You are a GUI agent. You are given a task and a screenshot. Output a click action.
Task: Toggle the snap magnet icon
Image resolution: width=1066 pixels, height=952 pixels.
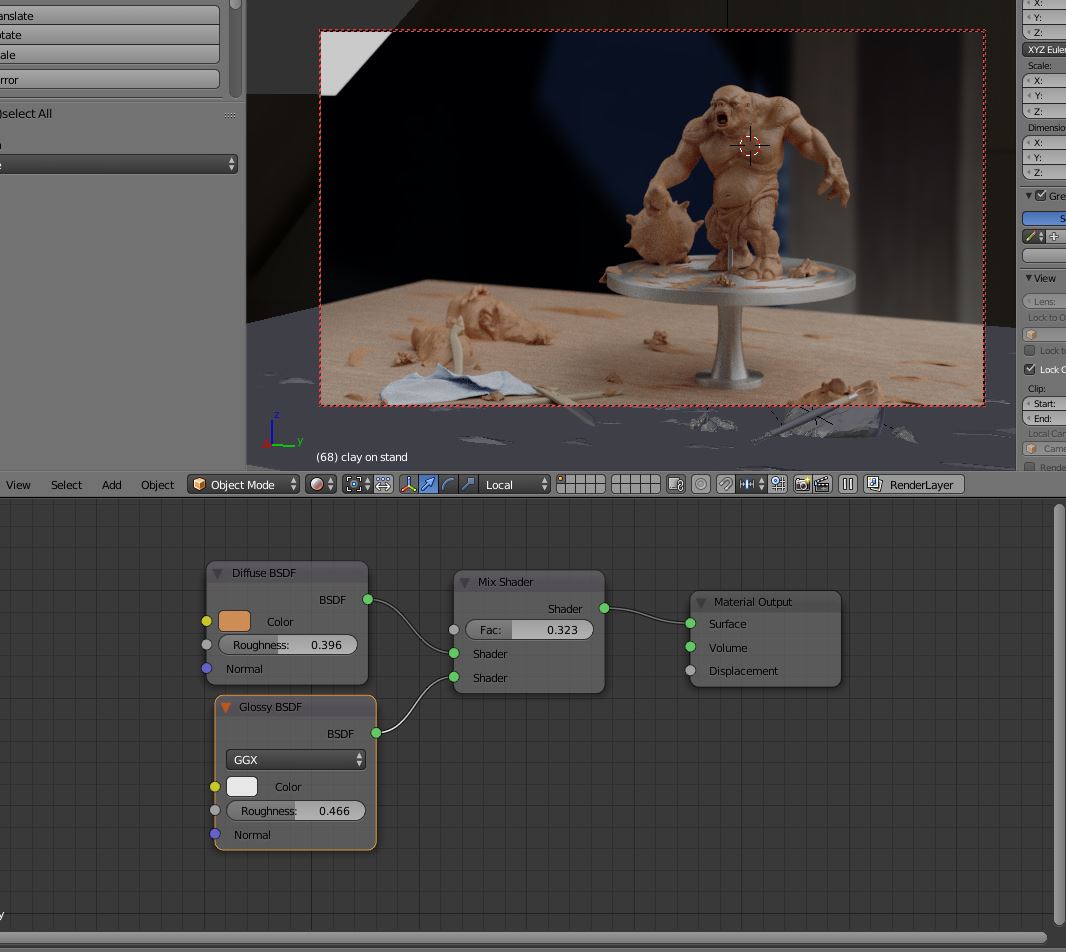coord(725,484)
